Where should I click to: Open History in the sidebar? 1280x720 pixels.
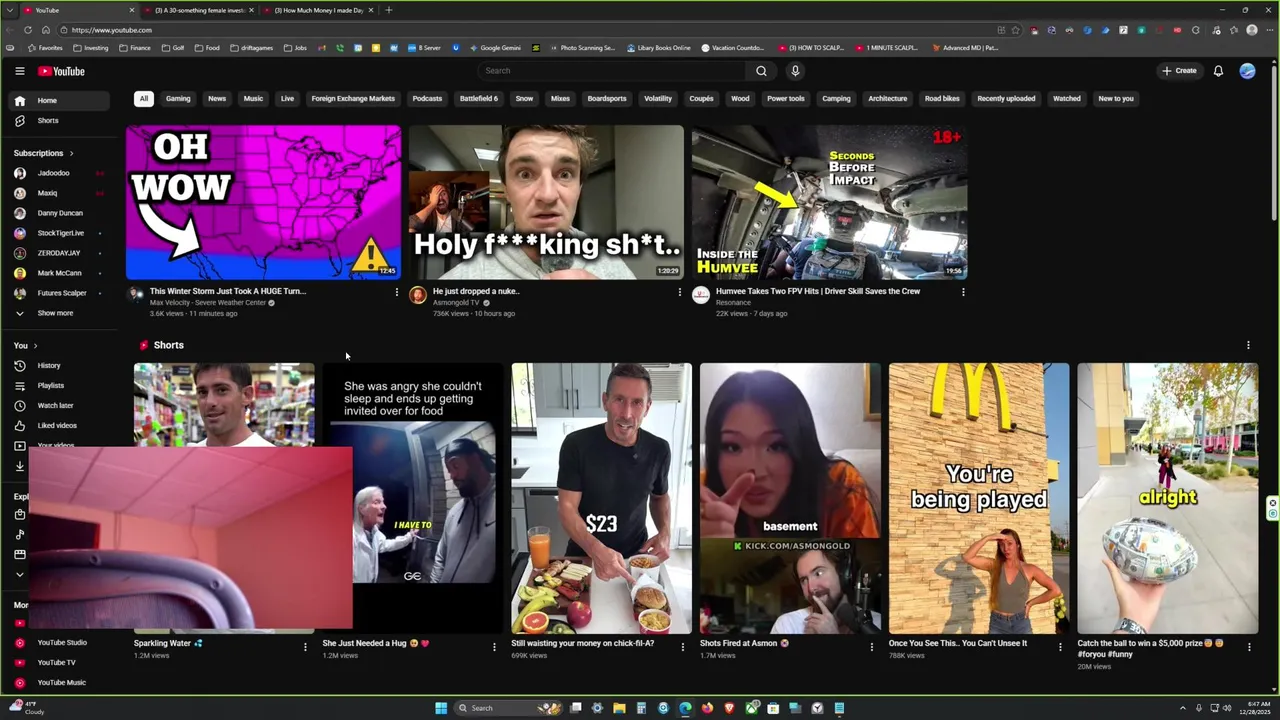point(60,365)
